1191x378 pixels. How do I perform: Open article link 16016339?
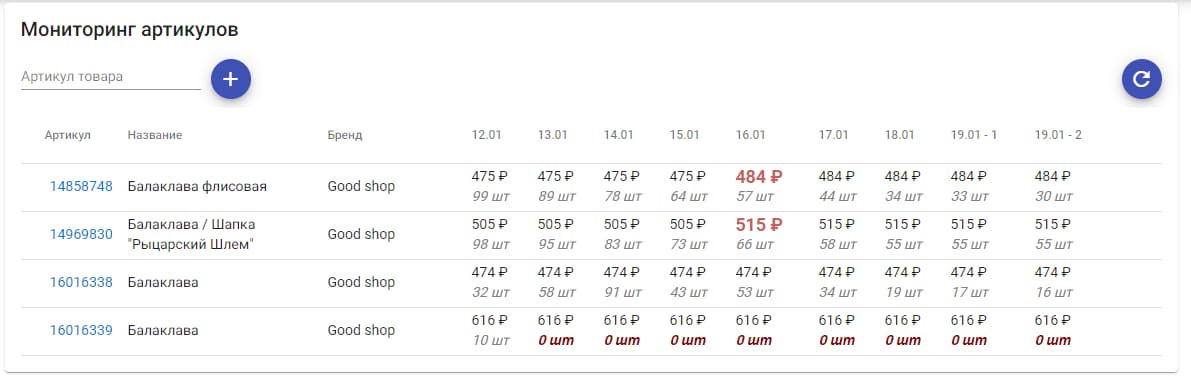(81, 330)
